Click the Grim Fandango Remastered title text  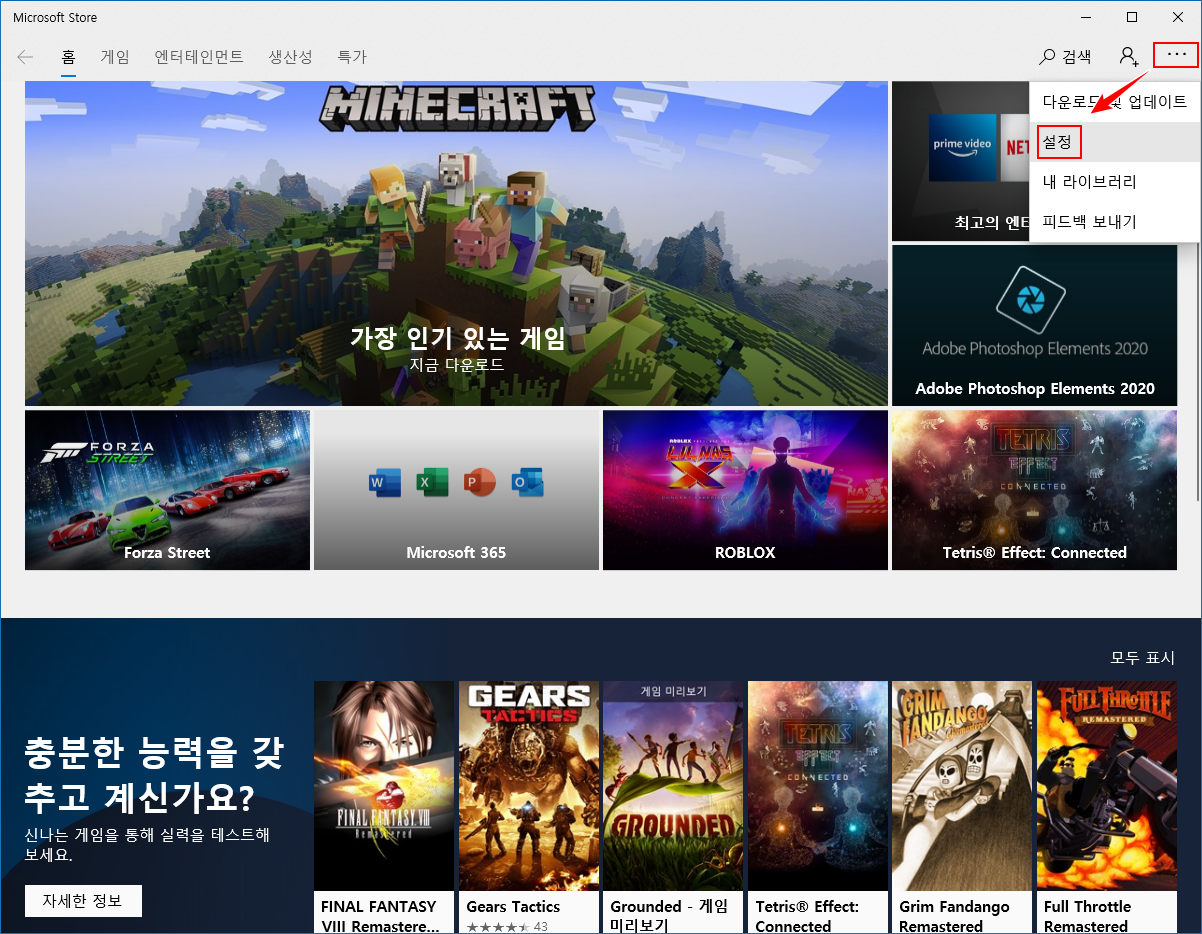pyautogui.click(x=954, y=916)
